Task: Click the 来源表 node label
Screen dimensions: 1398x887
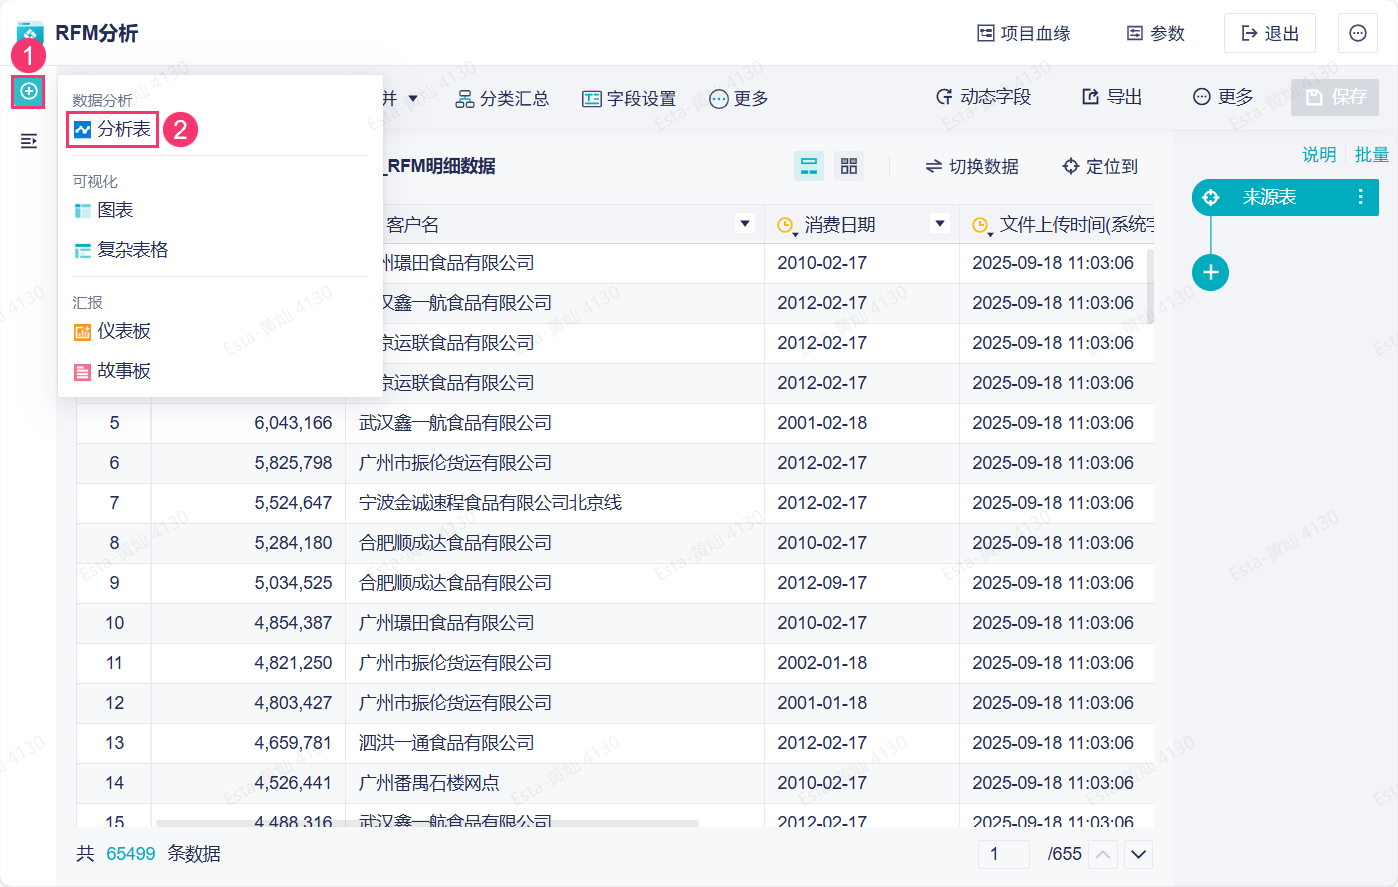Action: click(x=1269, y=197)
